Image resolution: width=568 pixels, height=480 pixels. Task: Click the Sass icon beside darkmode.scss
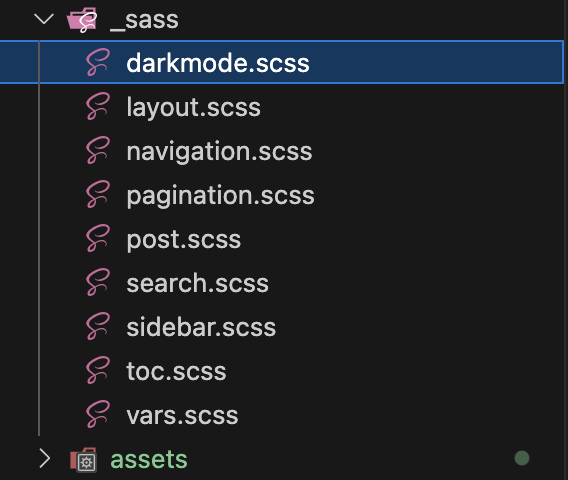tap(98, 62)
